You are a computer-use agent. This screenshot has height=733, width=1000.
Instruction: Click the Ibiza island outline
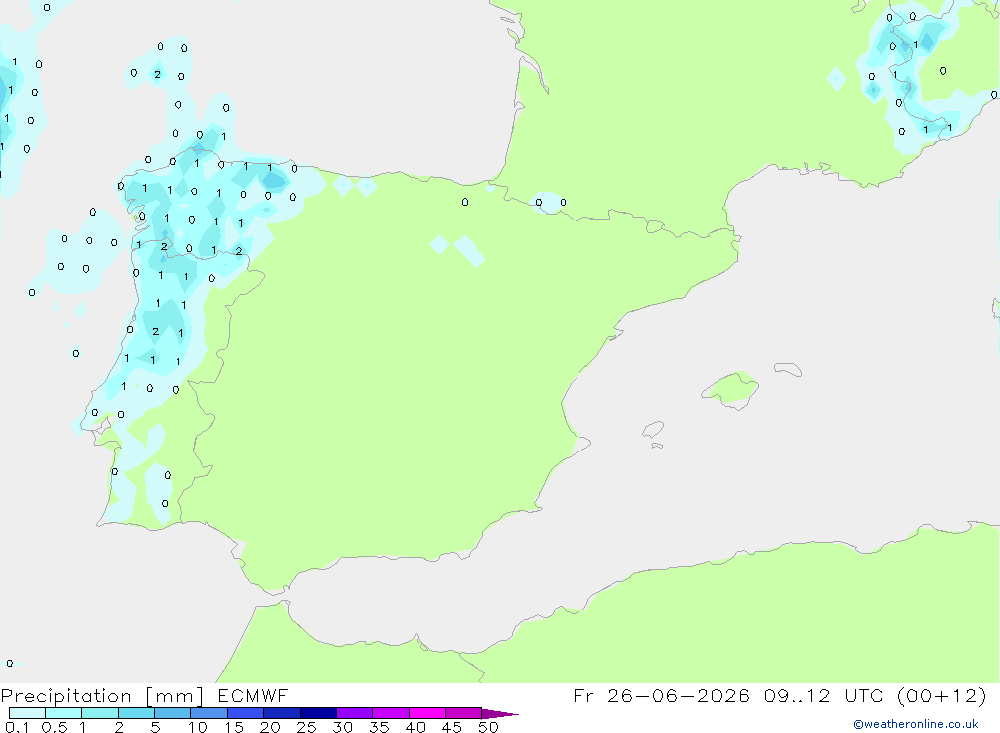click(653, 429)
